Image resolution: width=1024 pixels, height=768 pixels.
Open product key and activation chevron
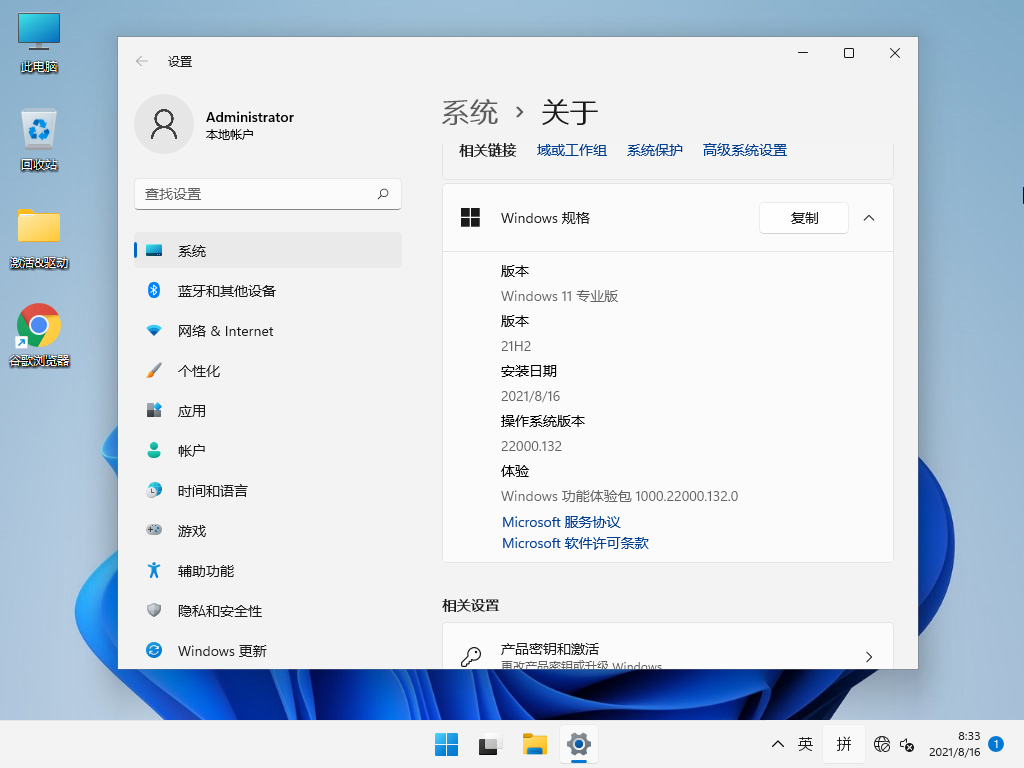(869, 656)
